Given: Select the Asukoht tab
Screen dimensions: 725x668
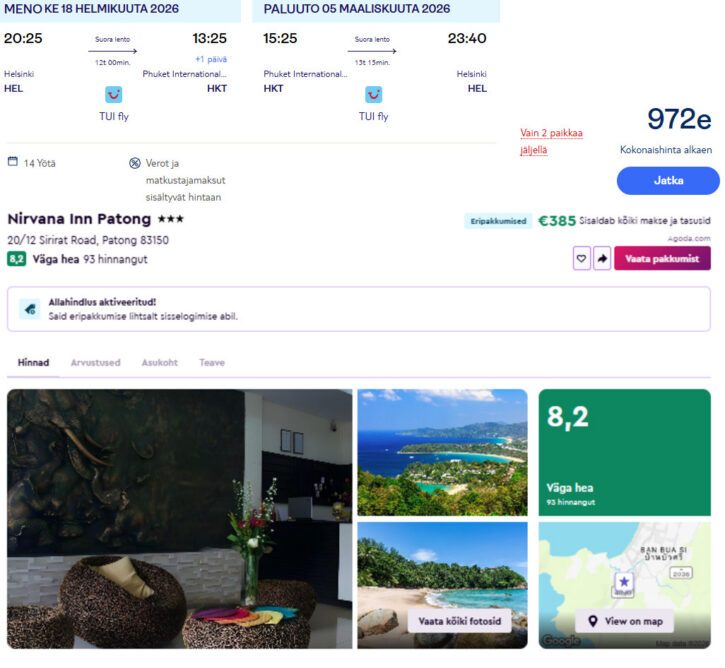Looking at the screenshot, I should click(x=159, y=363).
